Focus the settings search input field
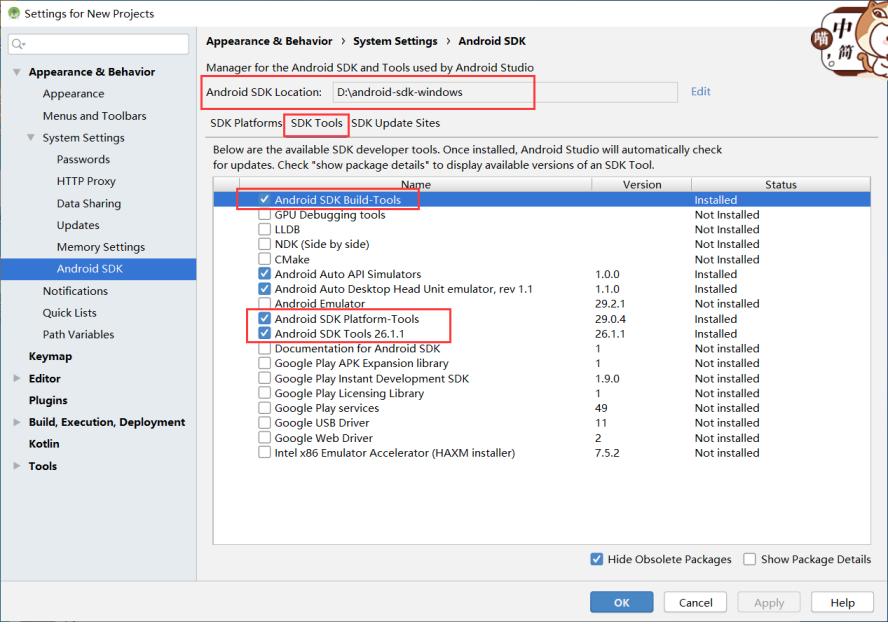 point(99,44)
